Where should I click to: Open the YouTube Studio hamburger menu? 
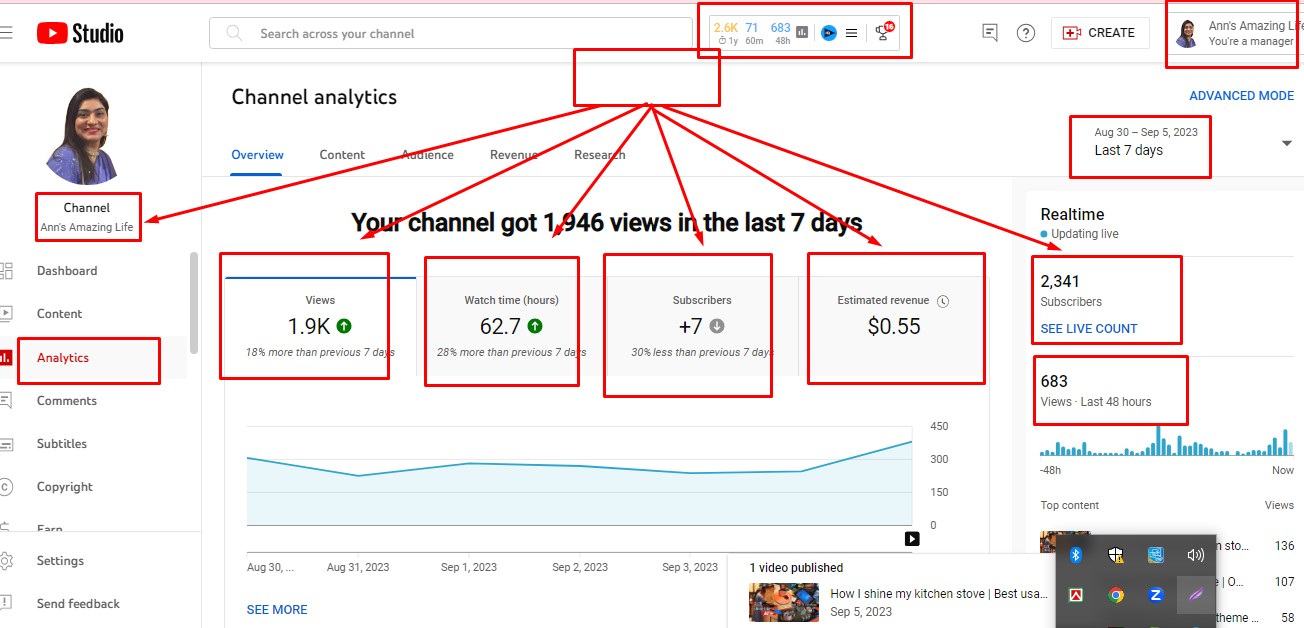[x=7, y=33]
